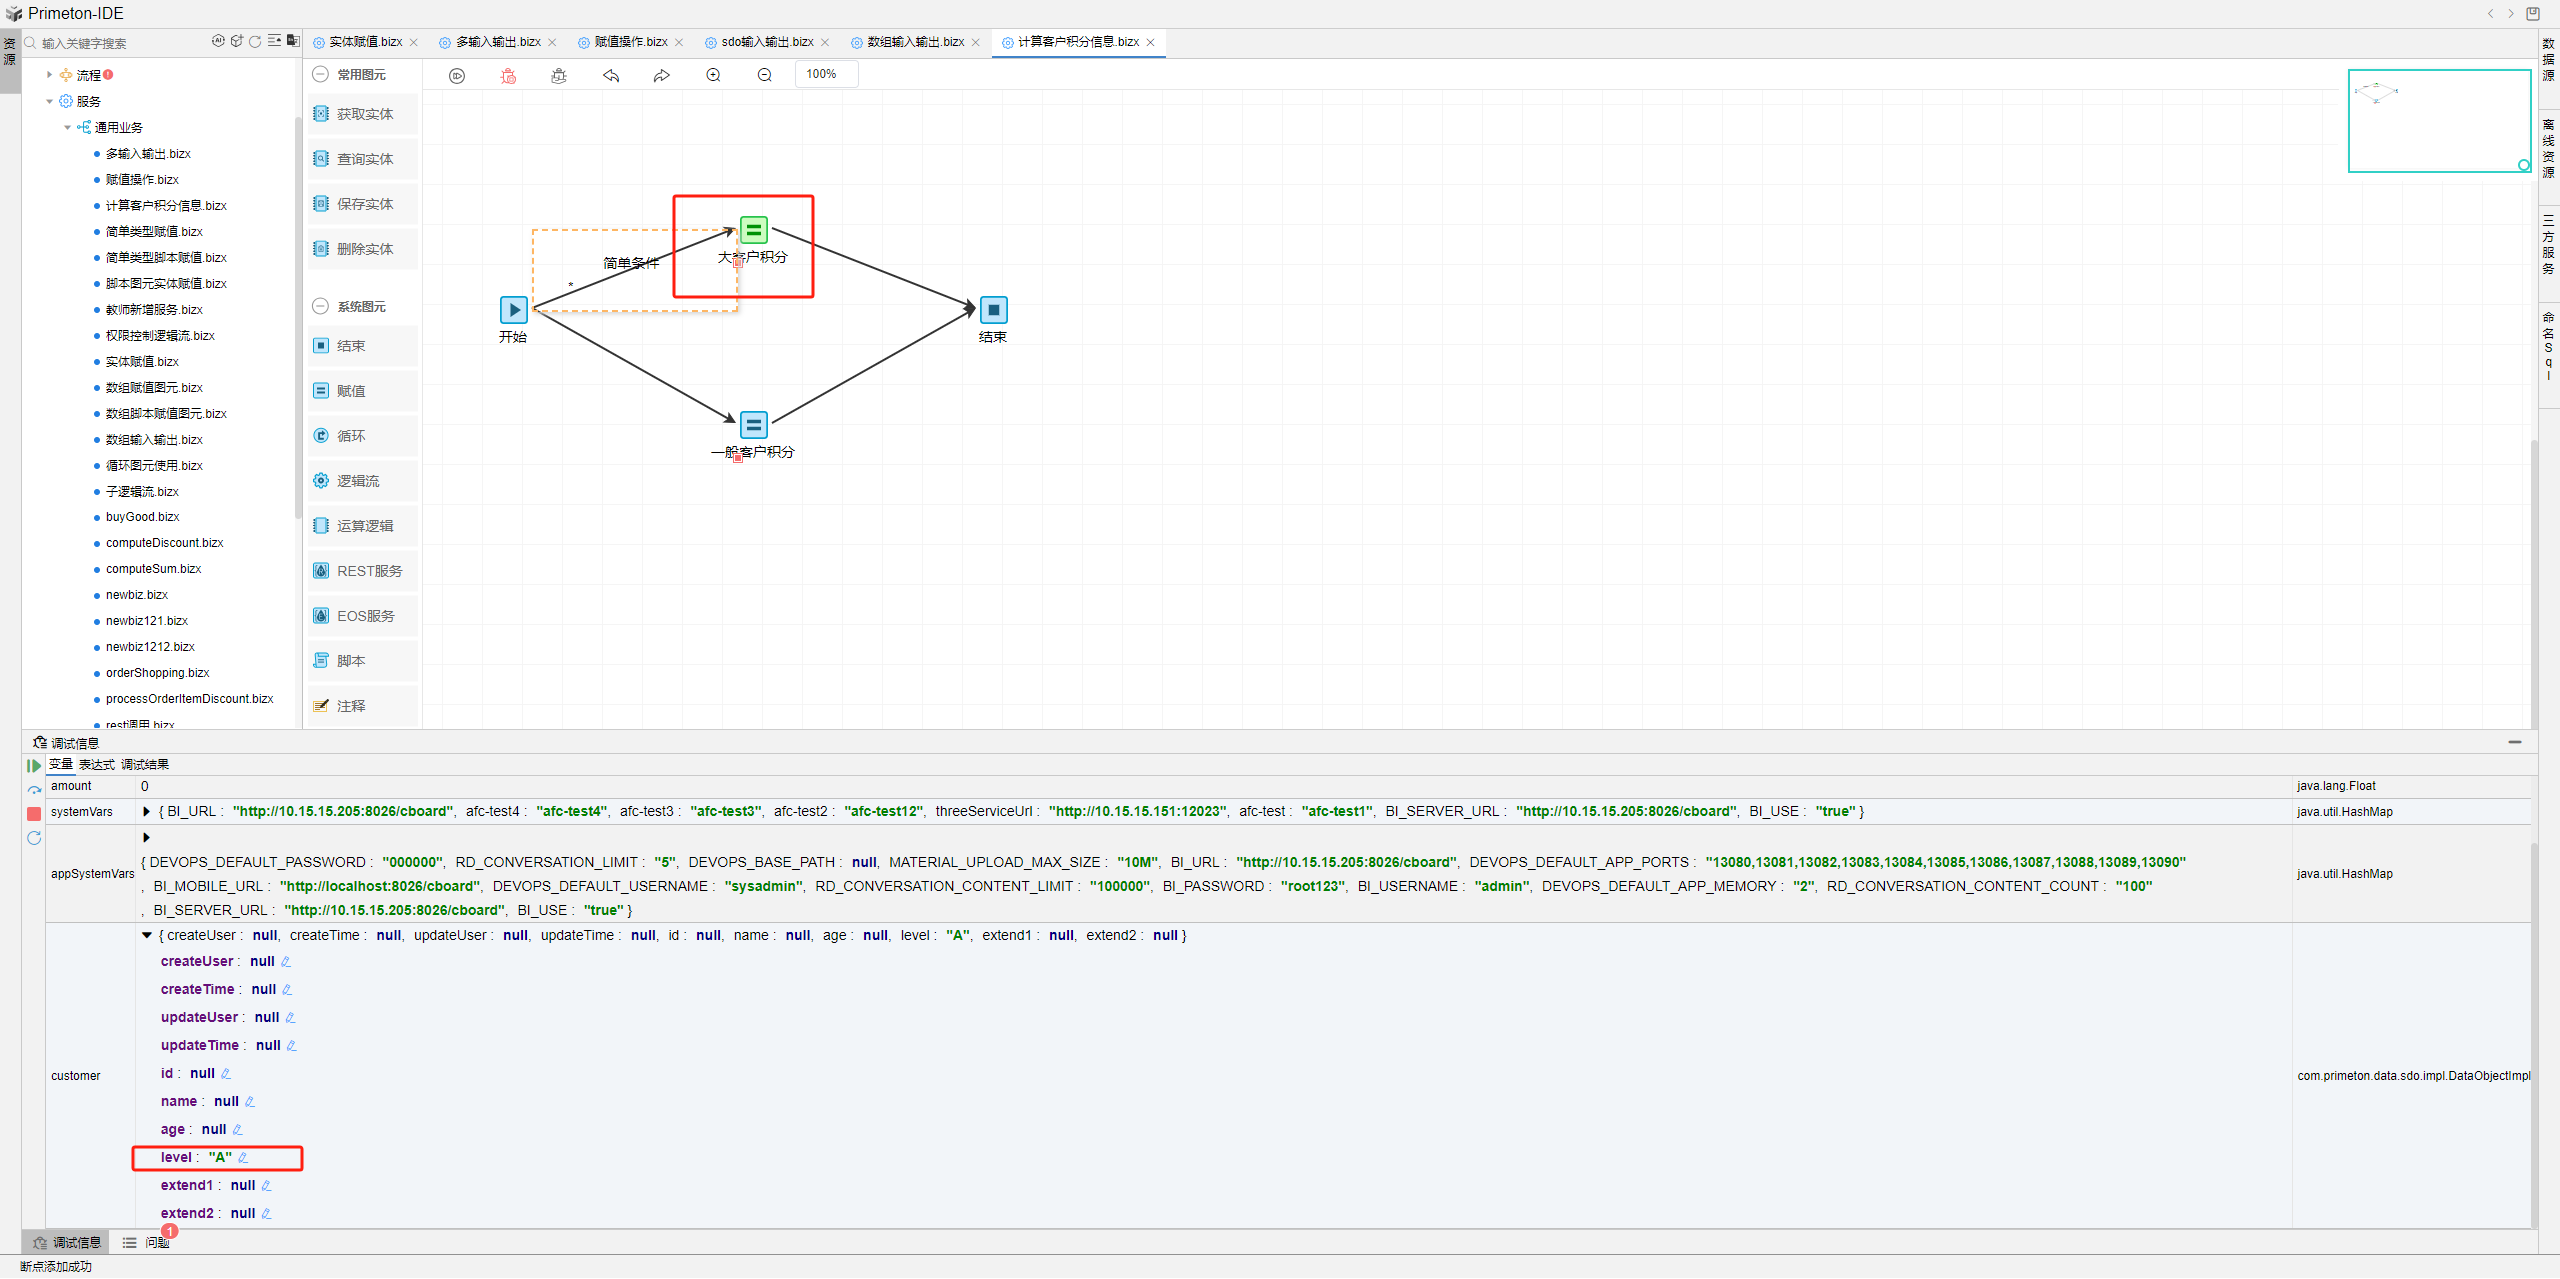The width and height of the screenshot is (2560, 1279).
Task: Click the run flow toolbar icon
Action: 457,76
